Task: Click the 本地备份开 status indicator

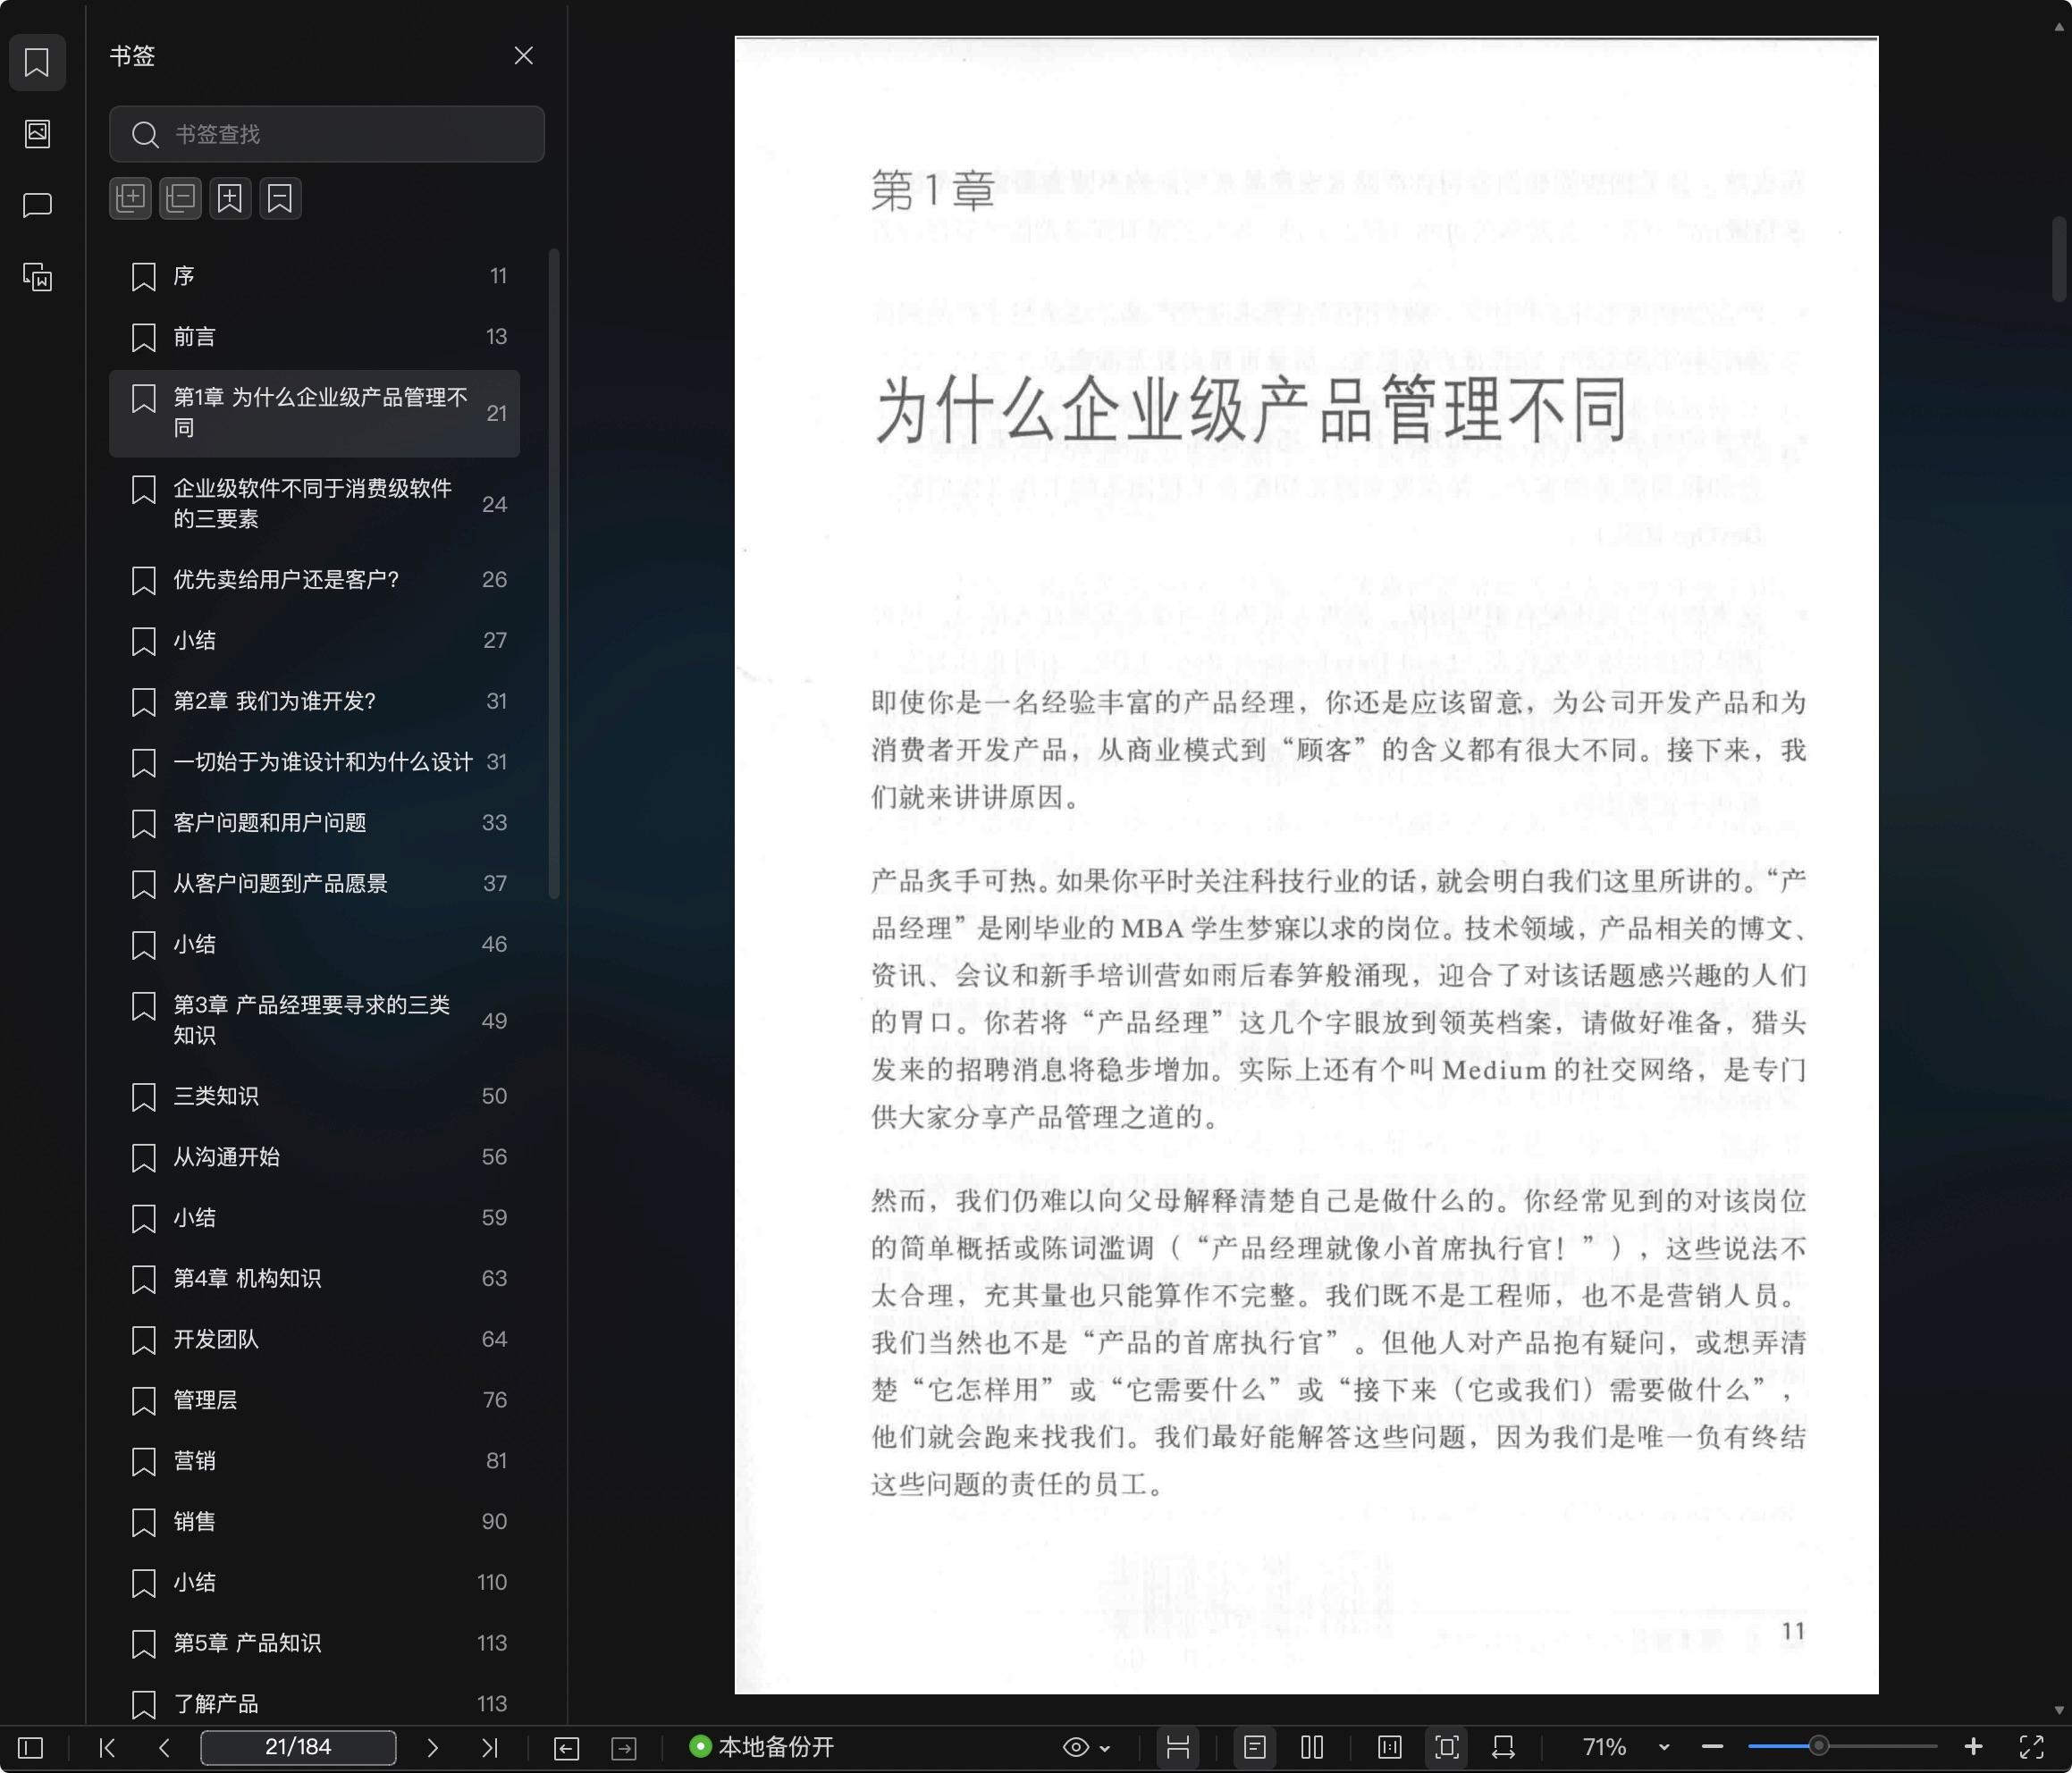Action: click(762, 1747)
